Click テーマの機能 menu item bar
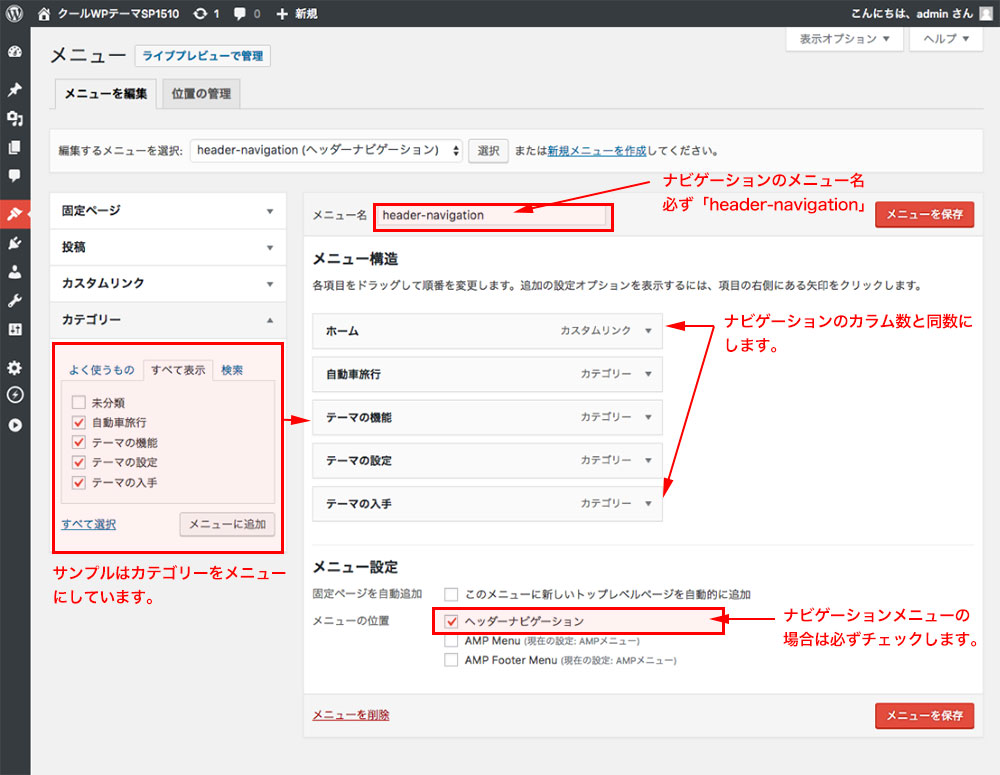The height and width of the screenshot is (775, 1000). click(x=487, y=417)
